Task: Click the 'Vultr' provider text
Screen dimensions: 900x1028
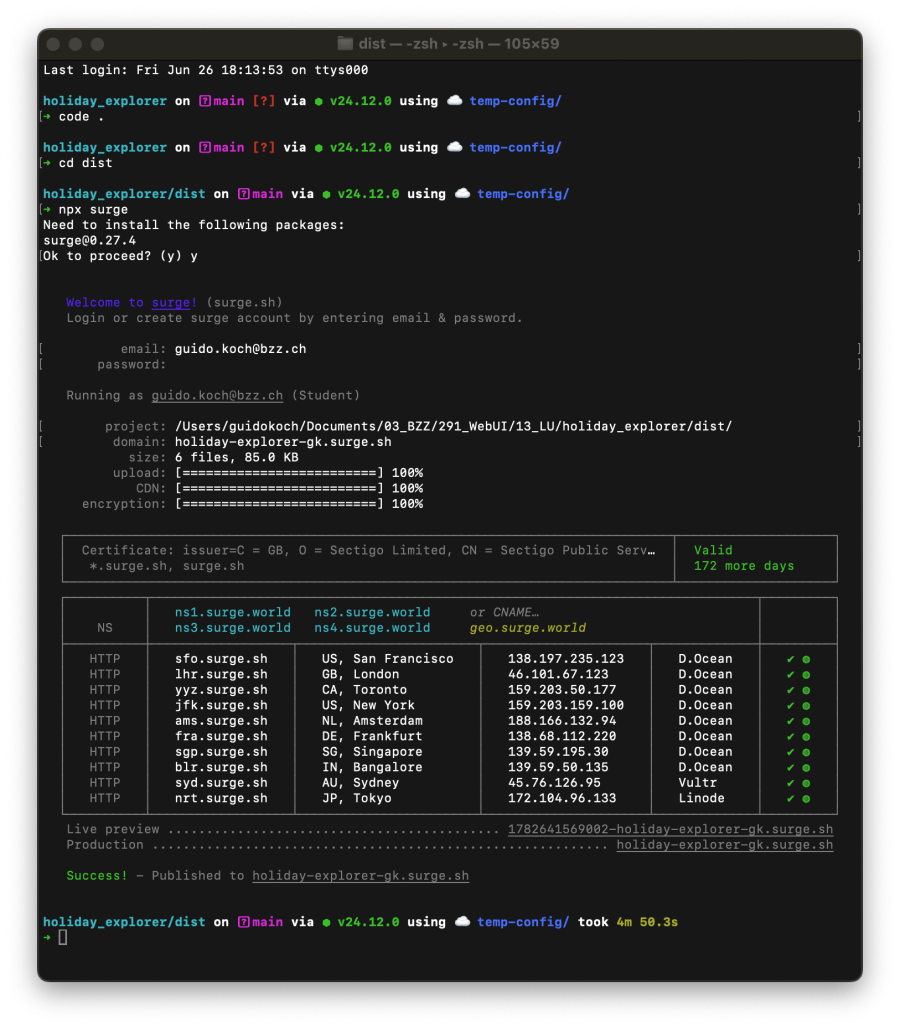Action: tap(697, 783)
